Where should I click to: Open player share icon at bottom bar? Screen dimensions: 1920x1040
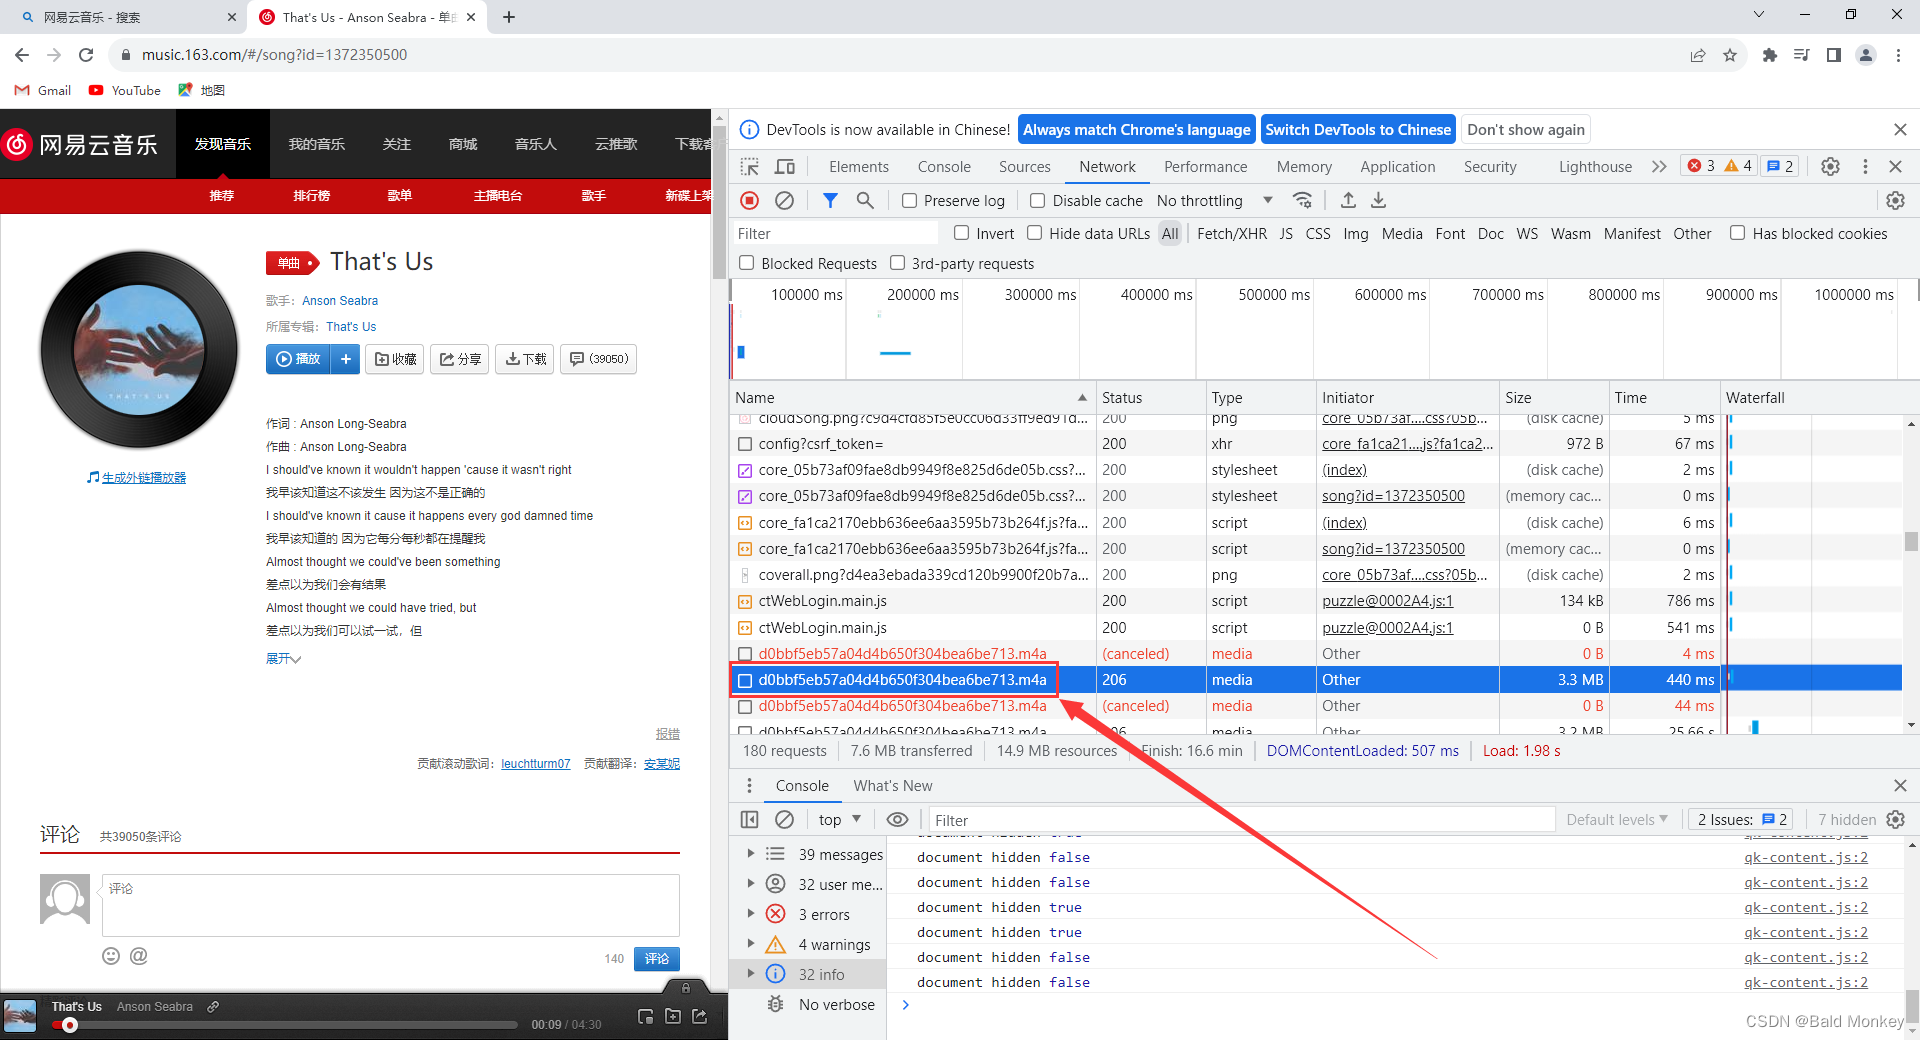(700, 1017)
